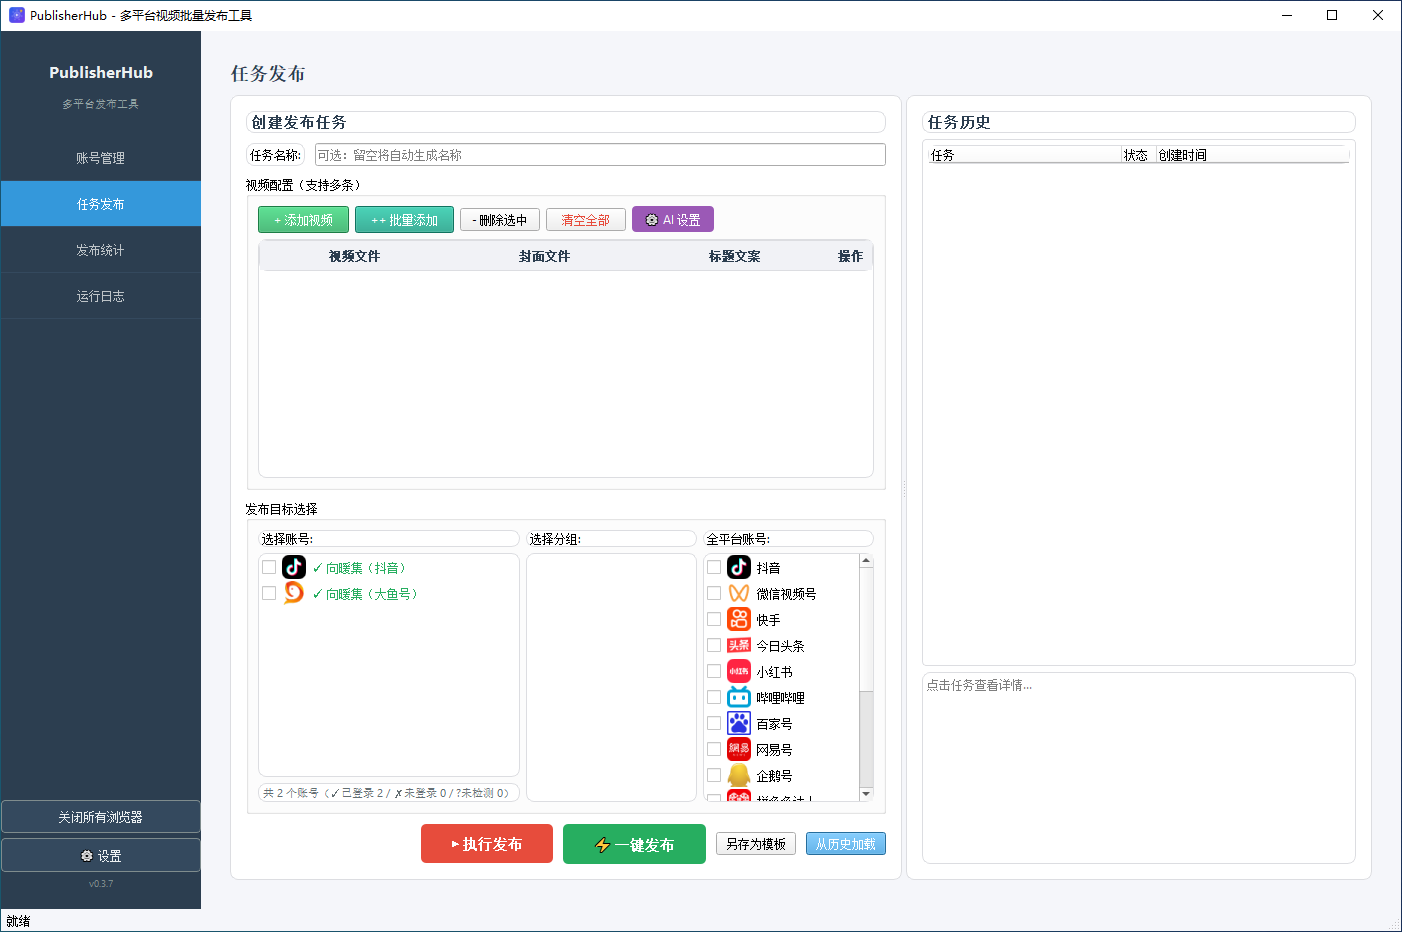Image resolution: width=1402 pixels, height=932 pixels.
Task: Click the 快手 platform icon
Action: coord(739,619)
